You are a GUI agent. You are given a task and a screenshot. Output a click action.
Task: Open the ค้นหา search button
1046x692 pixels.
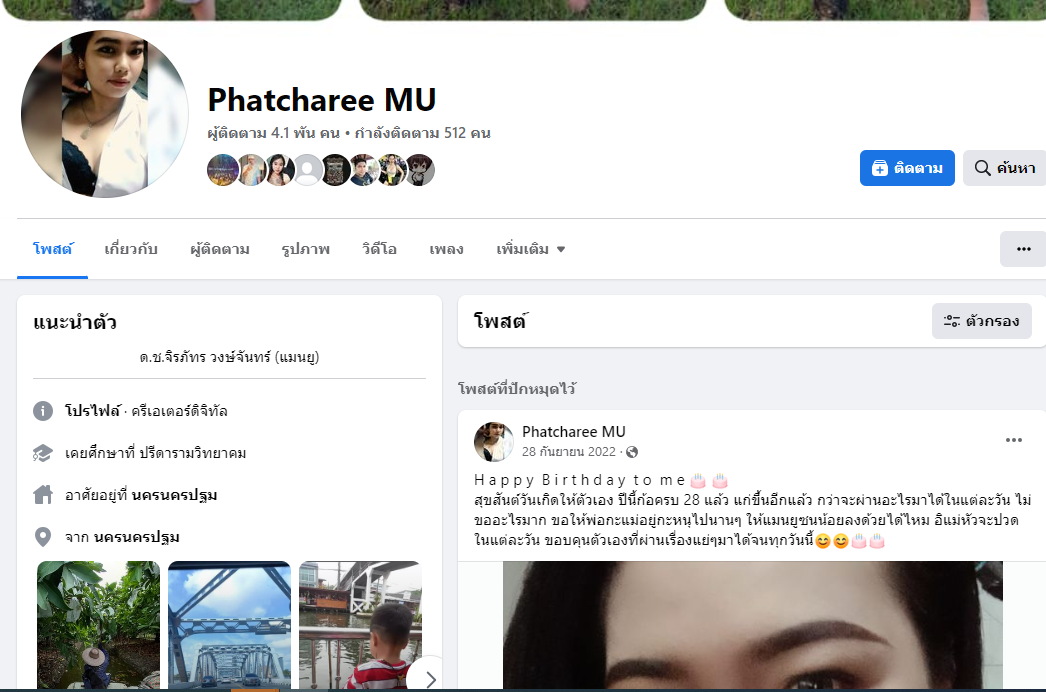tap(1004, 168)
